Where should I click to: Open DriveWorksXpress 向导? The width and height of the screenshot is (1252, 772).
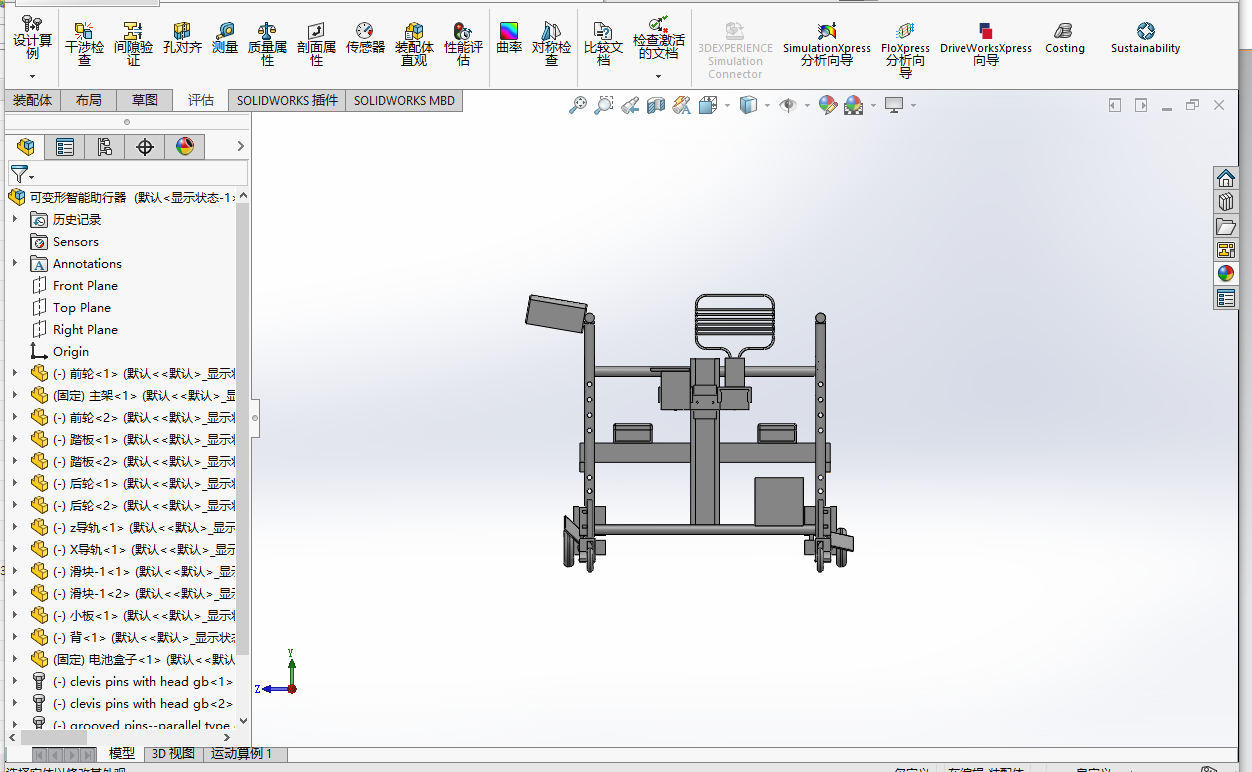coord(986,45)
